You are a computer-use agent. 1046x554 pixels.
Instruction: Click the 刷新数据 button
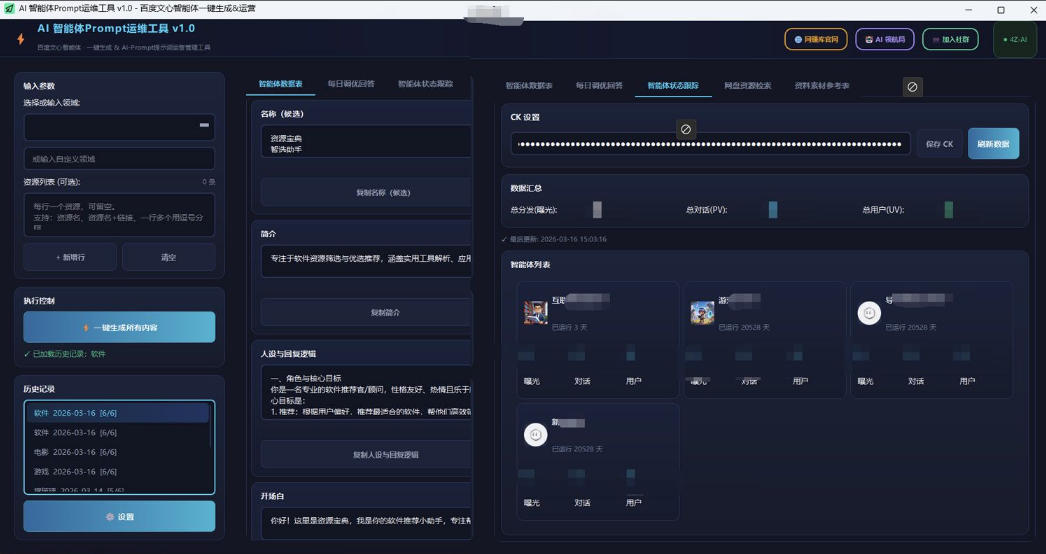993,144
